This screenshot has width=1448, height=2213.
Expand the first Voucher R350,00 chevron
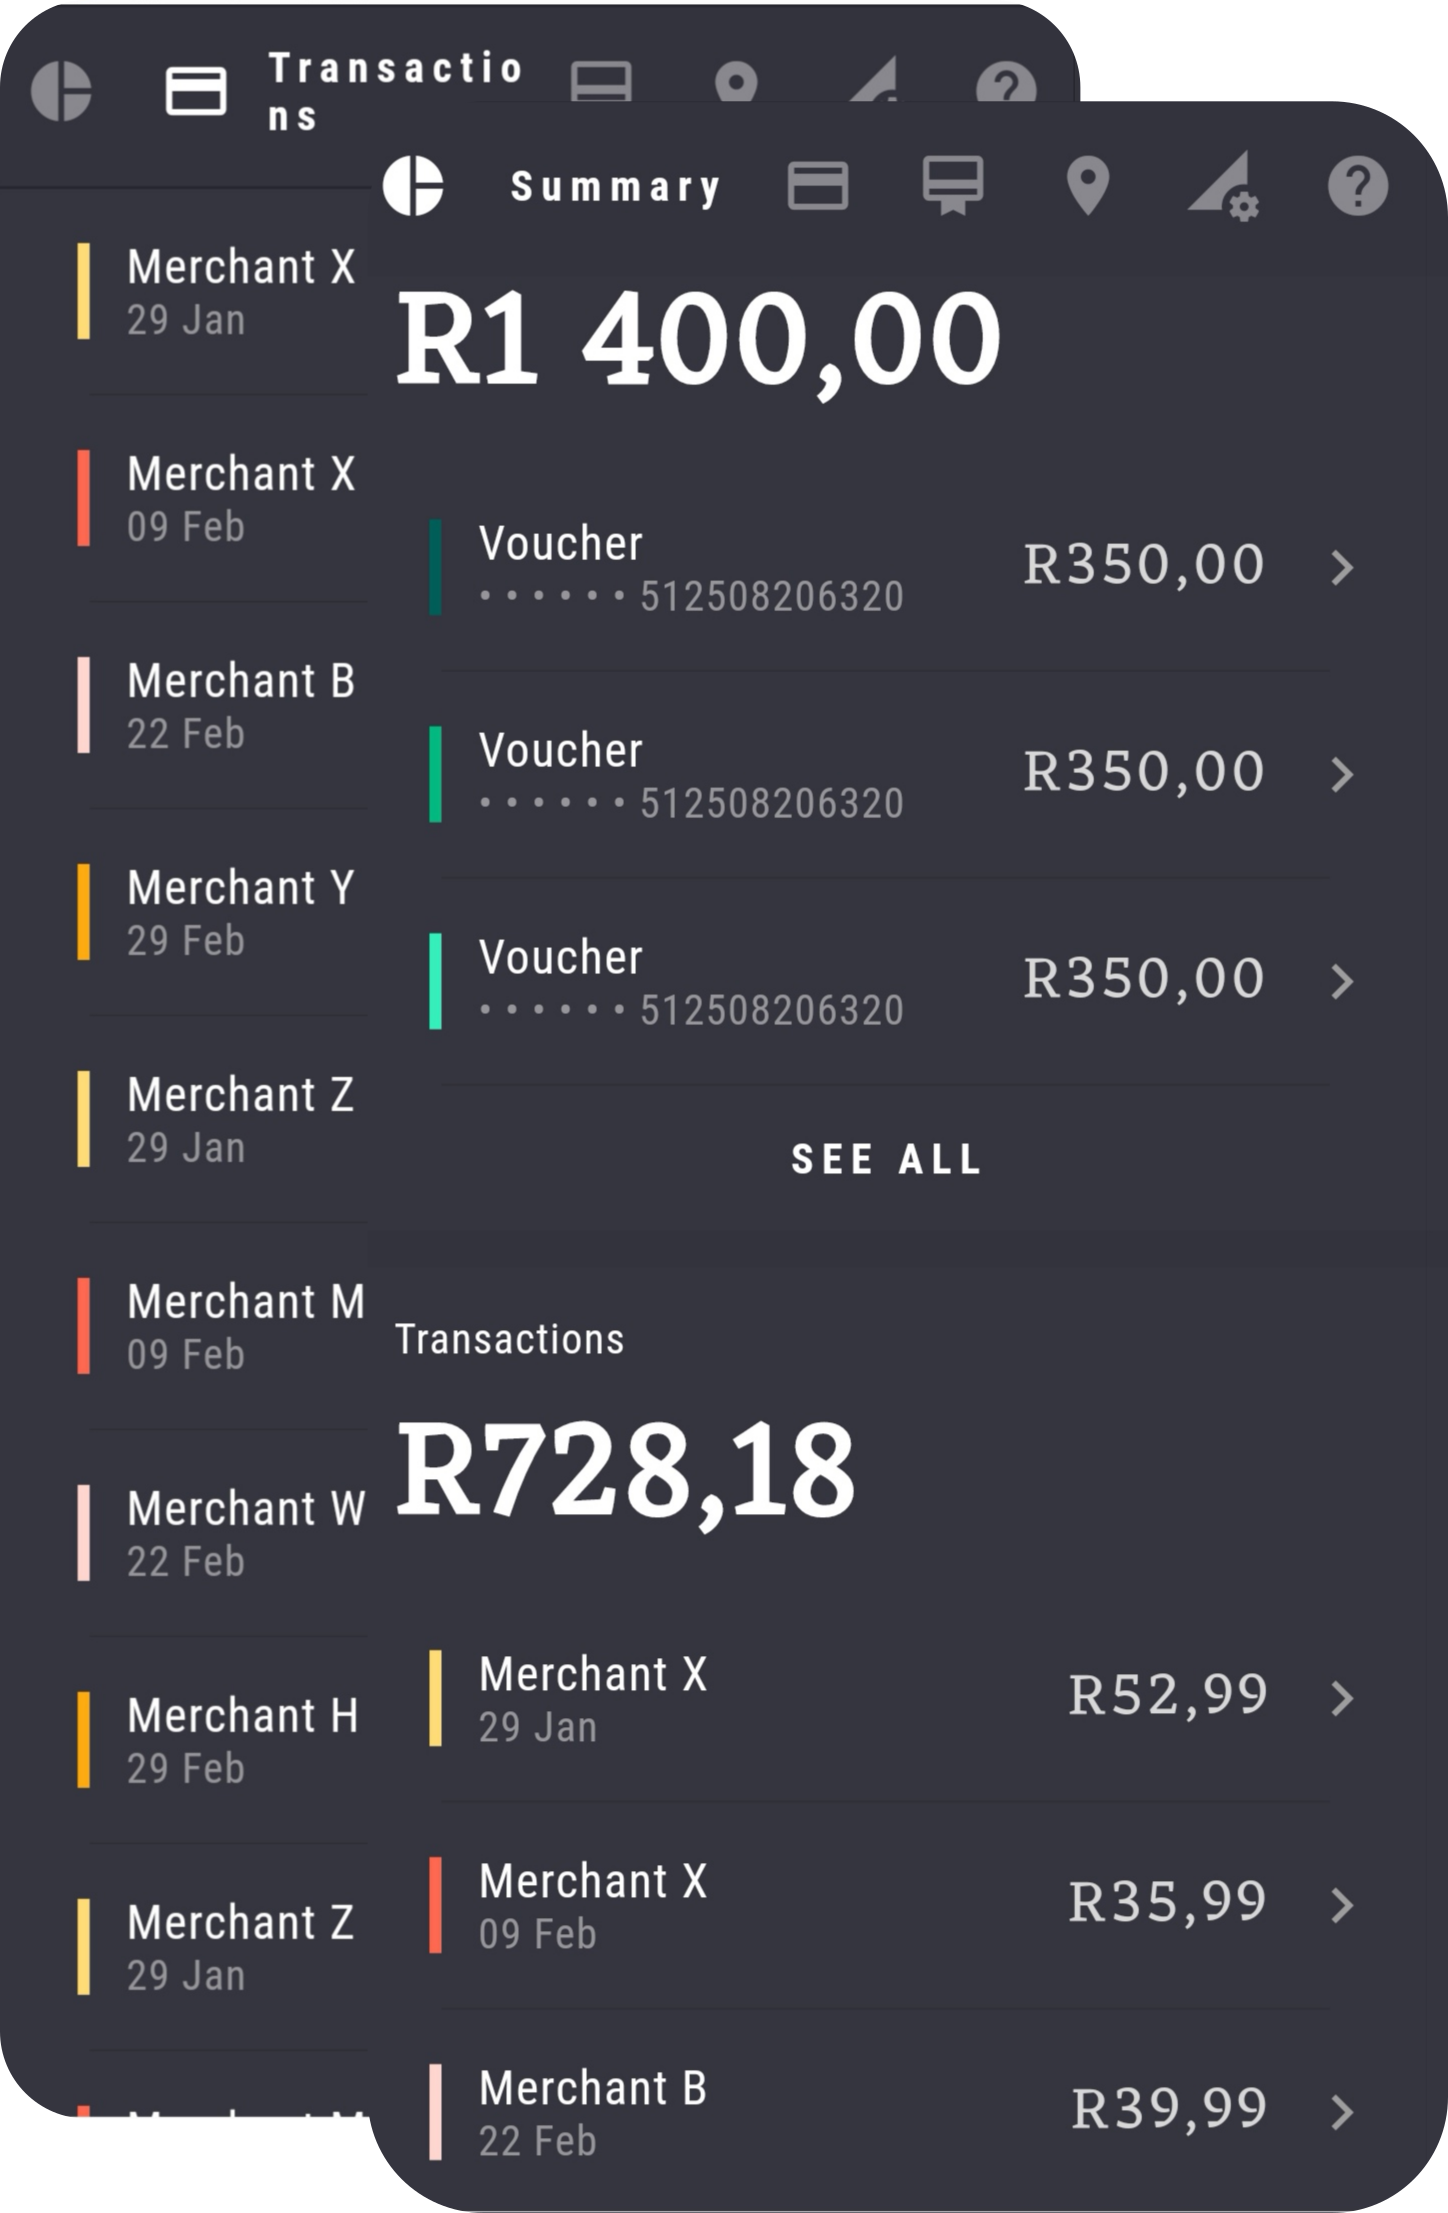tap(1342, 567)
